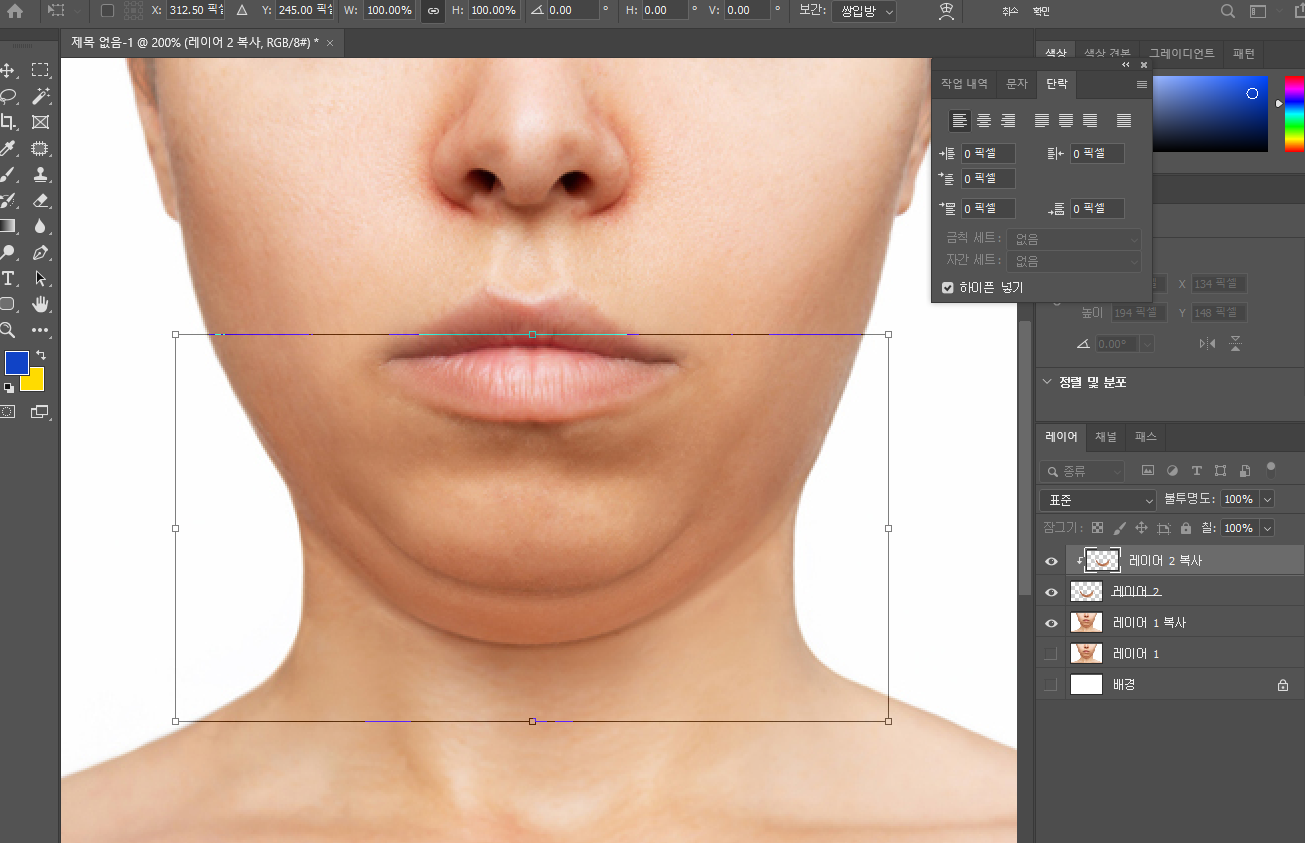Switch to the 문자 tab

[x=1016, y=84]
